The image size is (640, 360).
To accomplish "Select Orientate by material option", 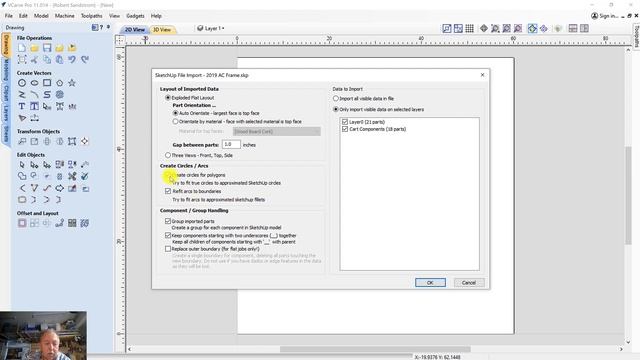I will 176,121.
